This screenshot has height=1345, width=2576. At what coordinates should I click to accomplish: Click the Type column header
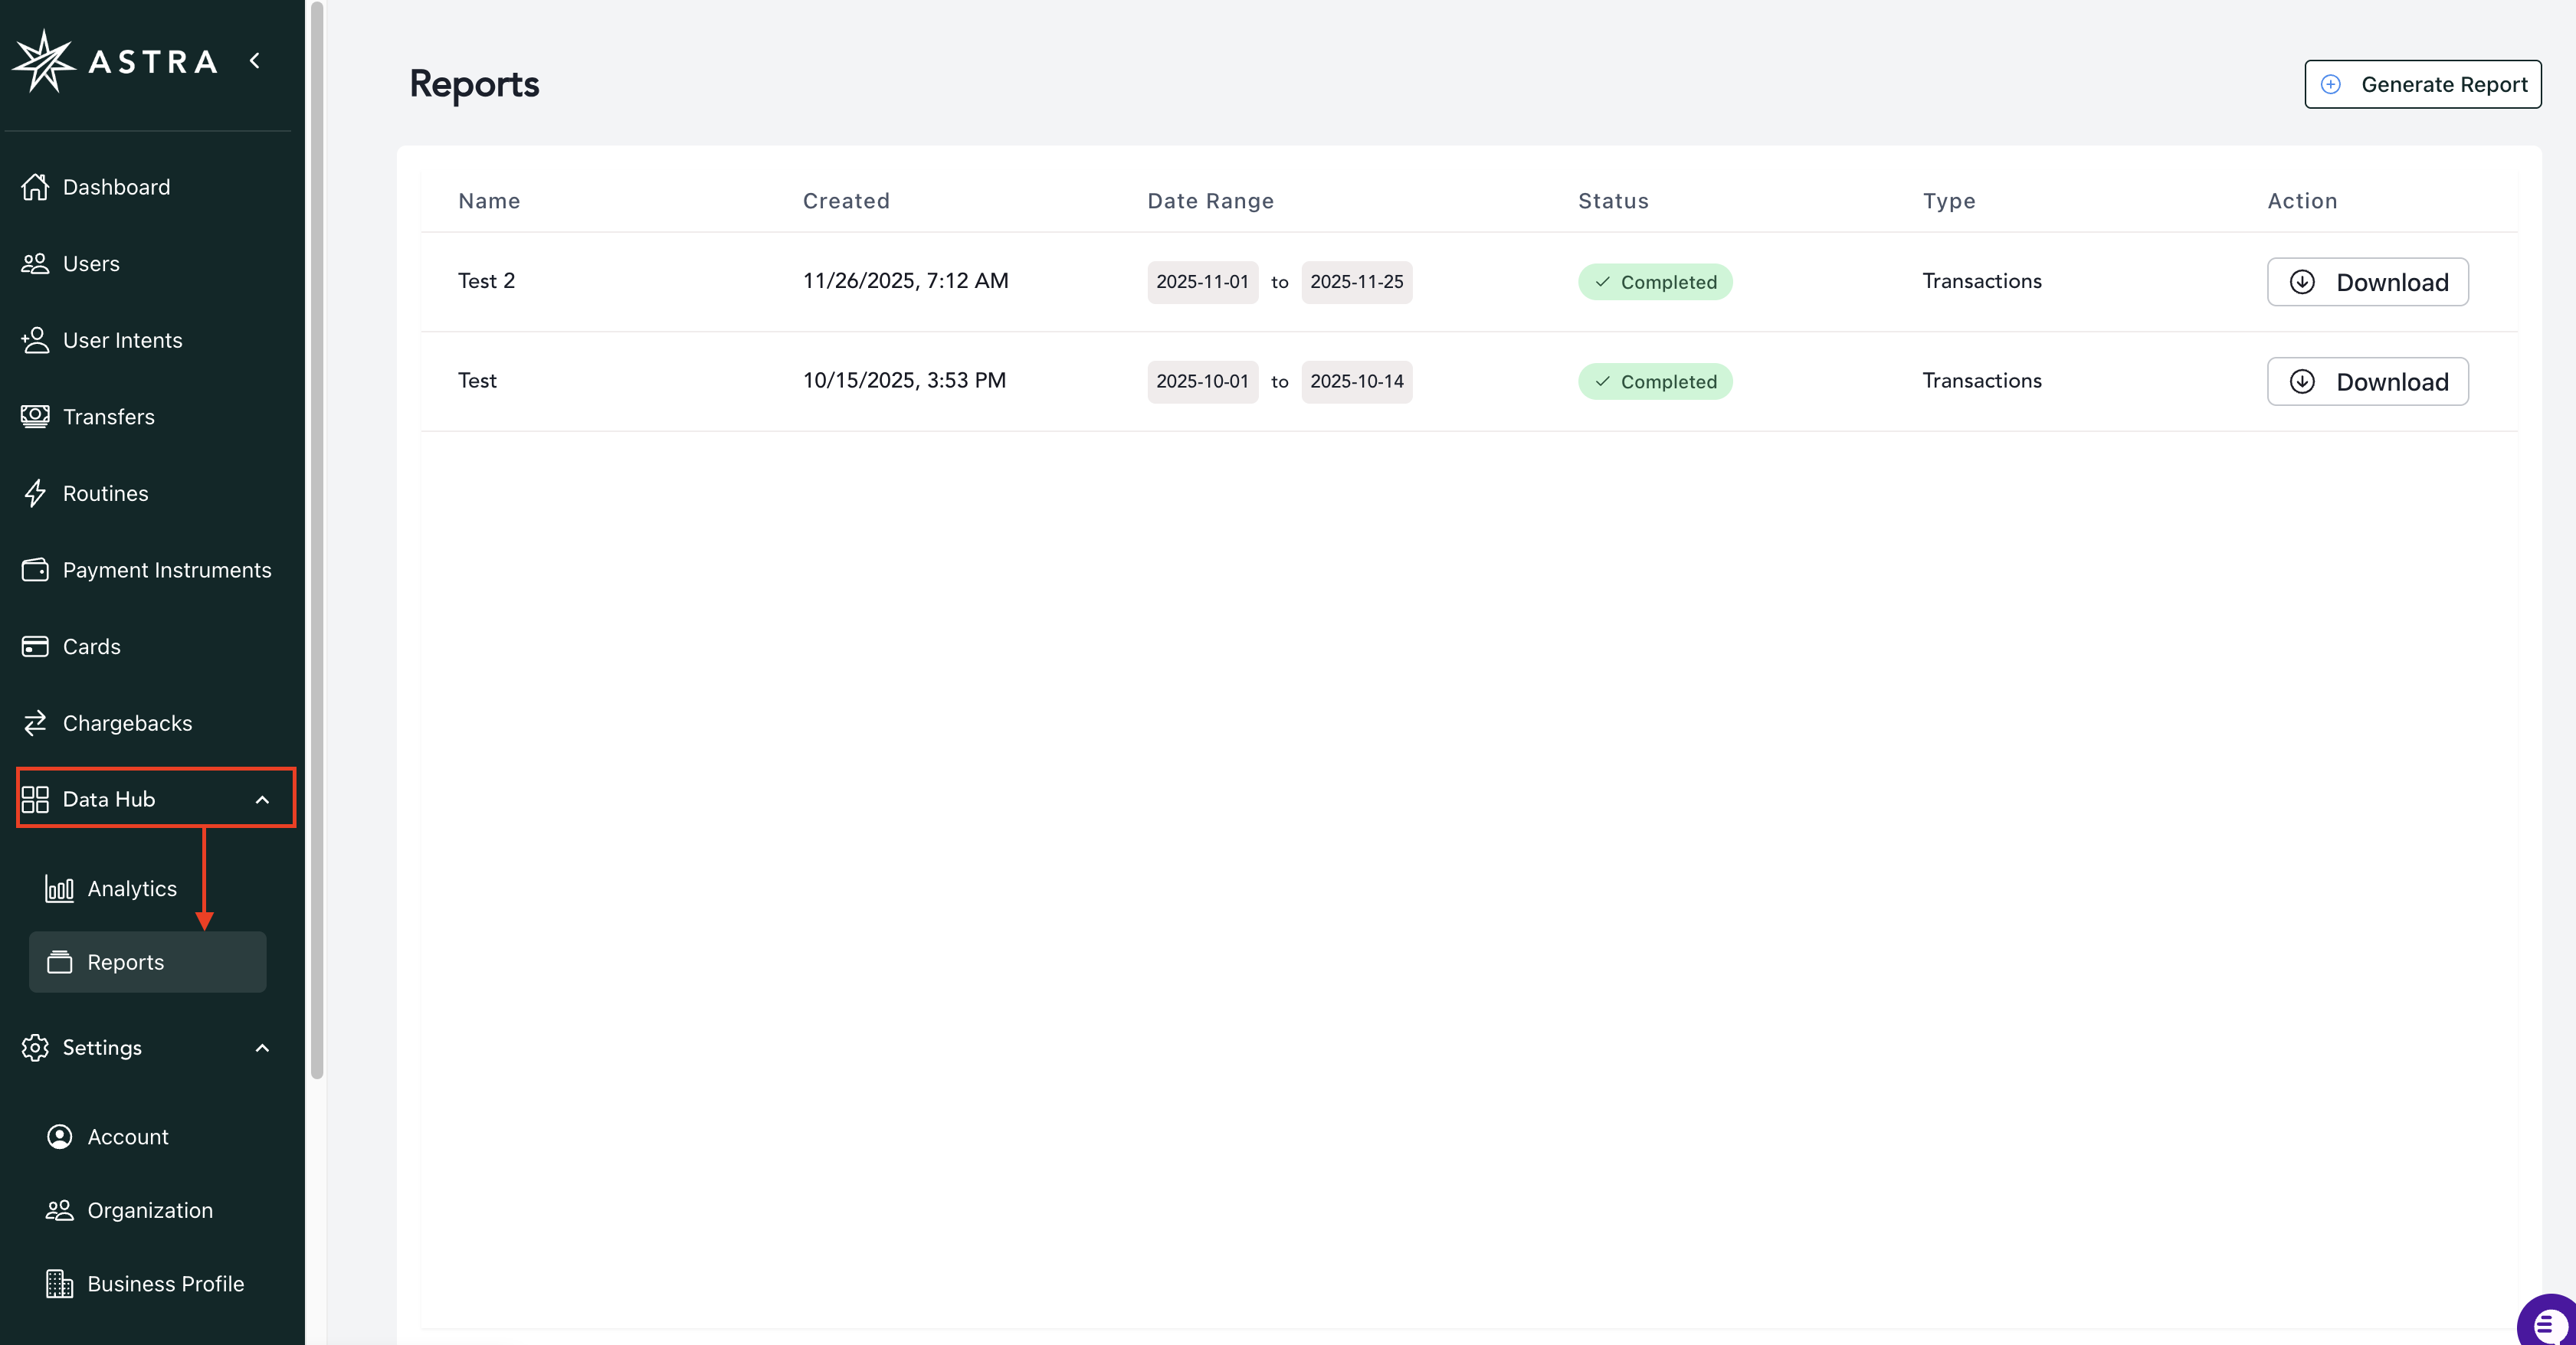point(1949,201)
